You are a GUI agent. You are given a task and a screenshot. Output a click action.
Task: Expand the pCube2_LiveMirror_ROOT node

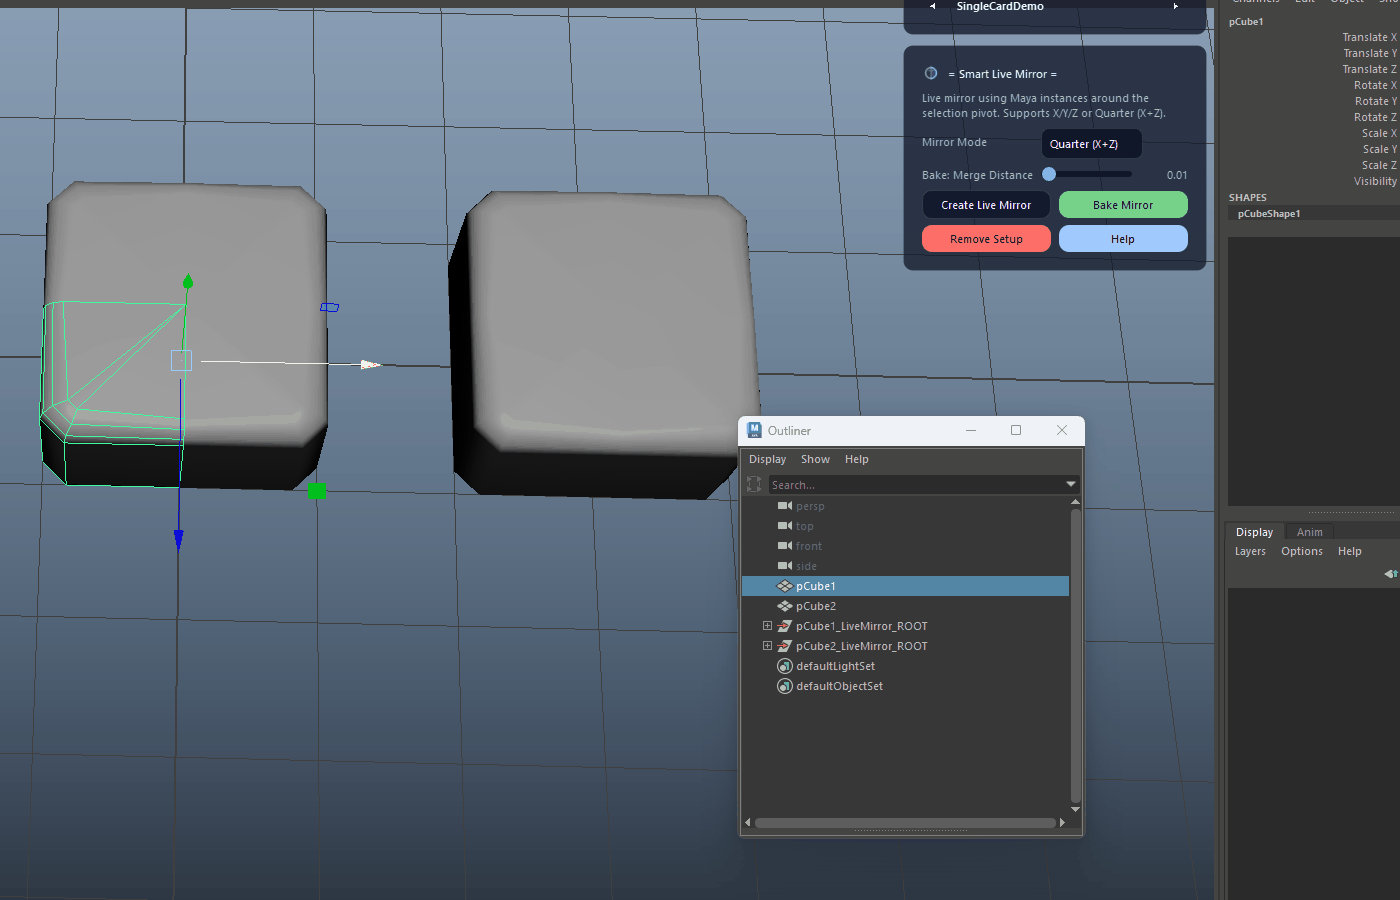[x=768, y=646]
